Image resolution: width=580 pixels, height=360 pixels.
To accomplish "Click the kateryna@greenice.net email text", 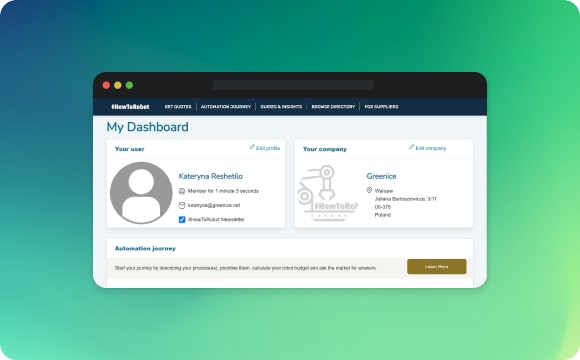I will point(214,205).
